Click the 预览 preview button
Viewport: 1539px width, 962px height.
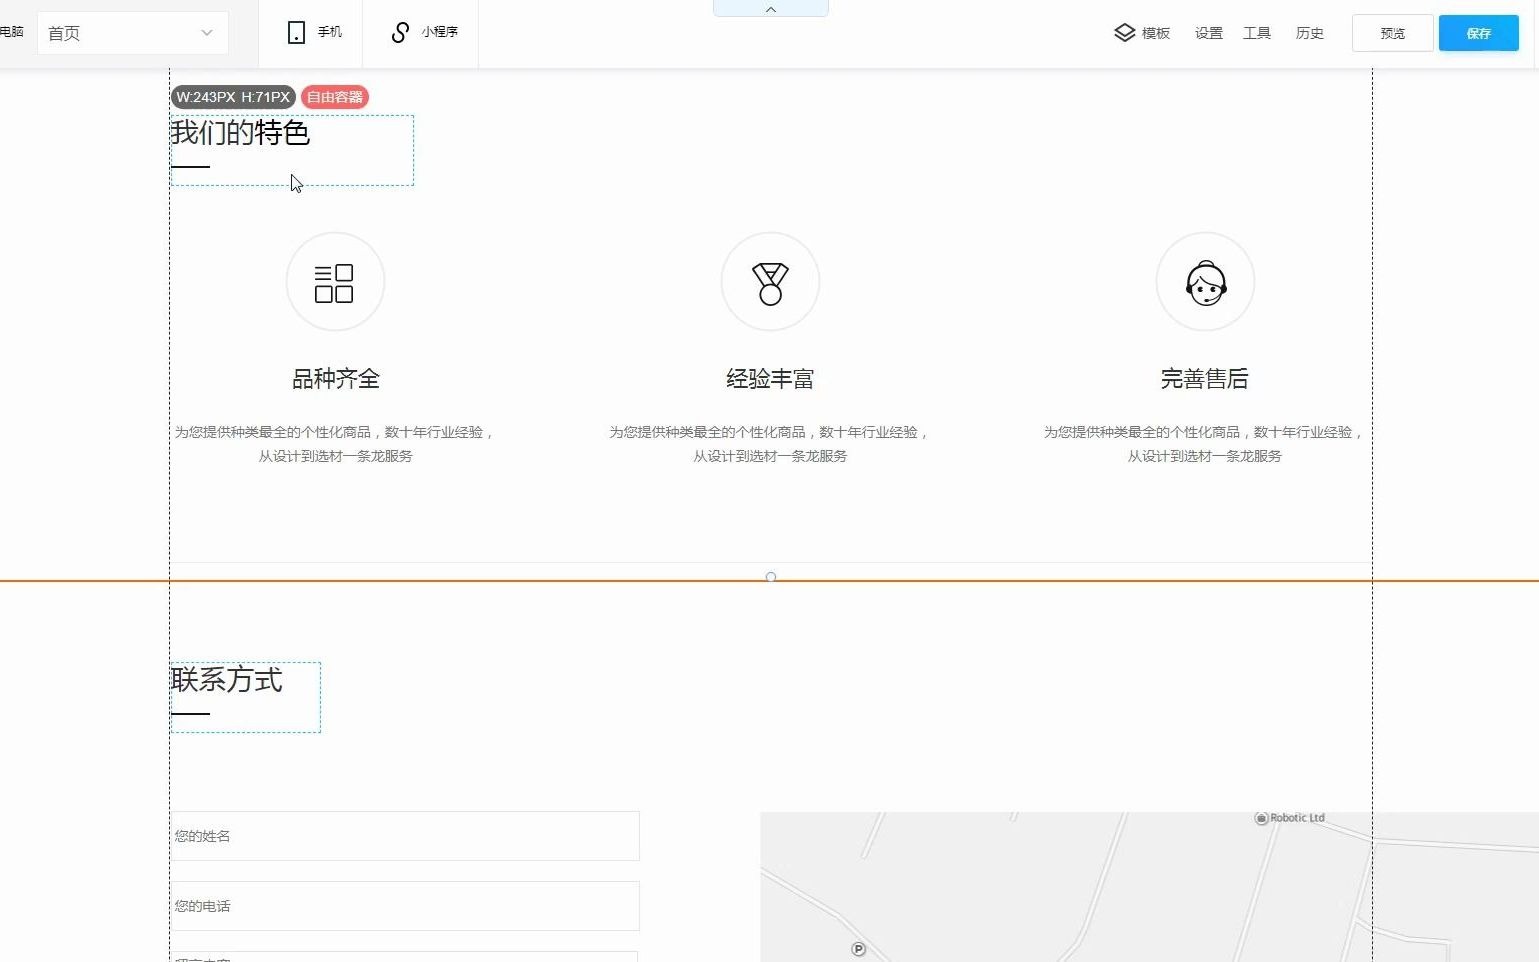tap(1392, 33)
